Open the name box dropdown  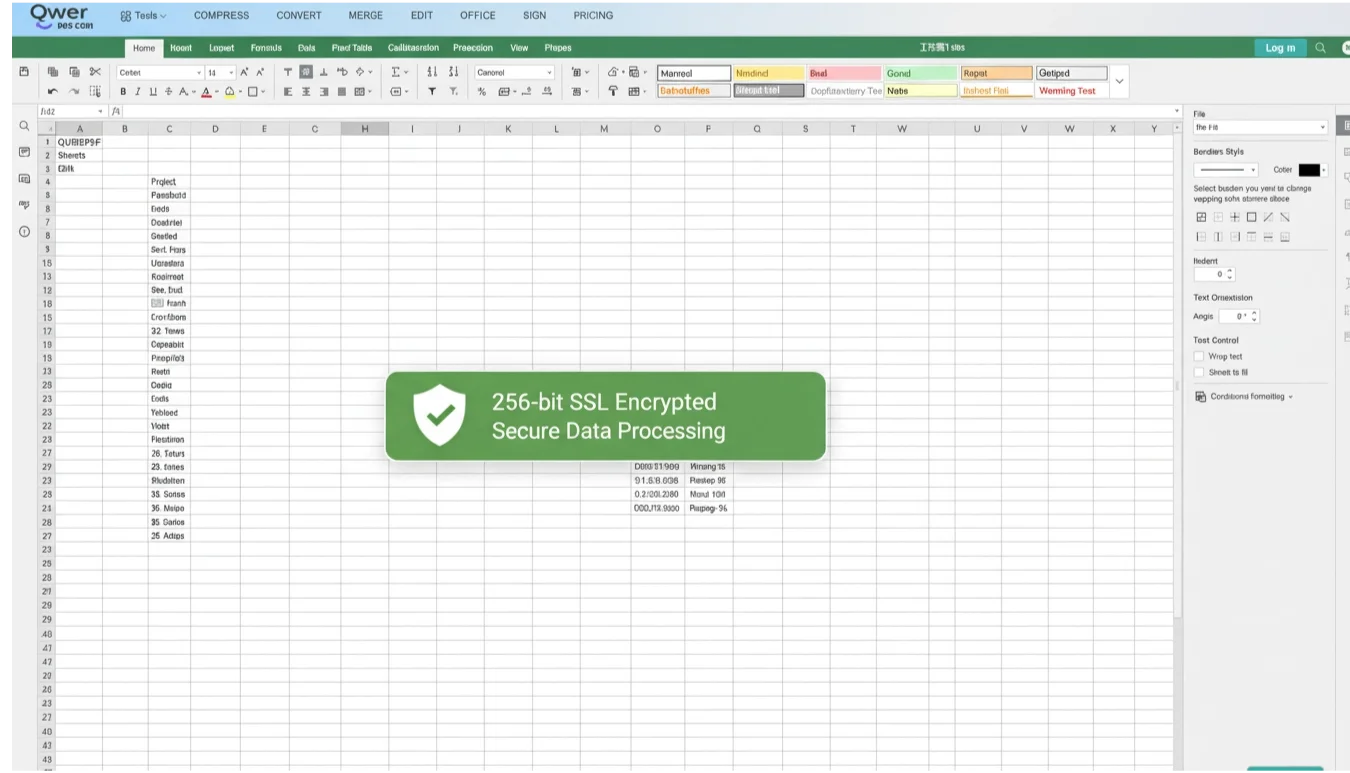point(100,111)
